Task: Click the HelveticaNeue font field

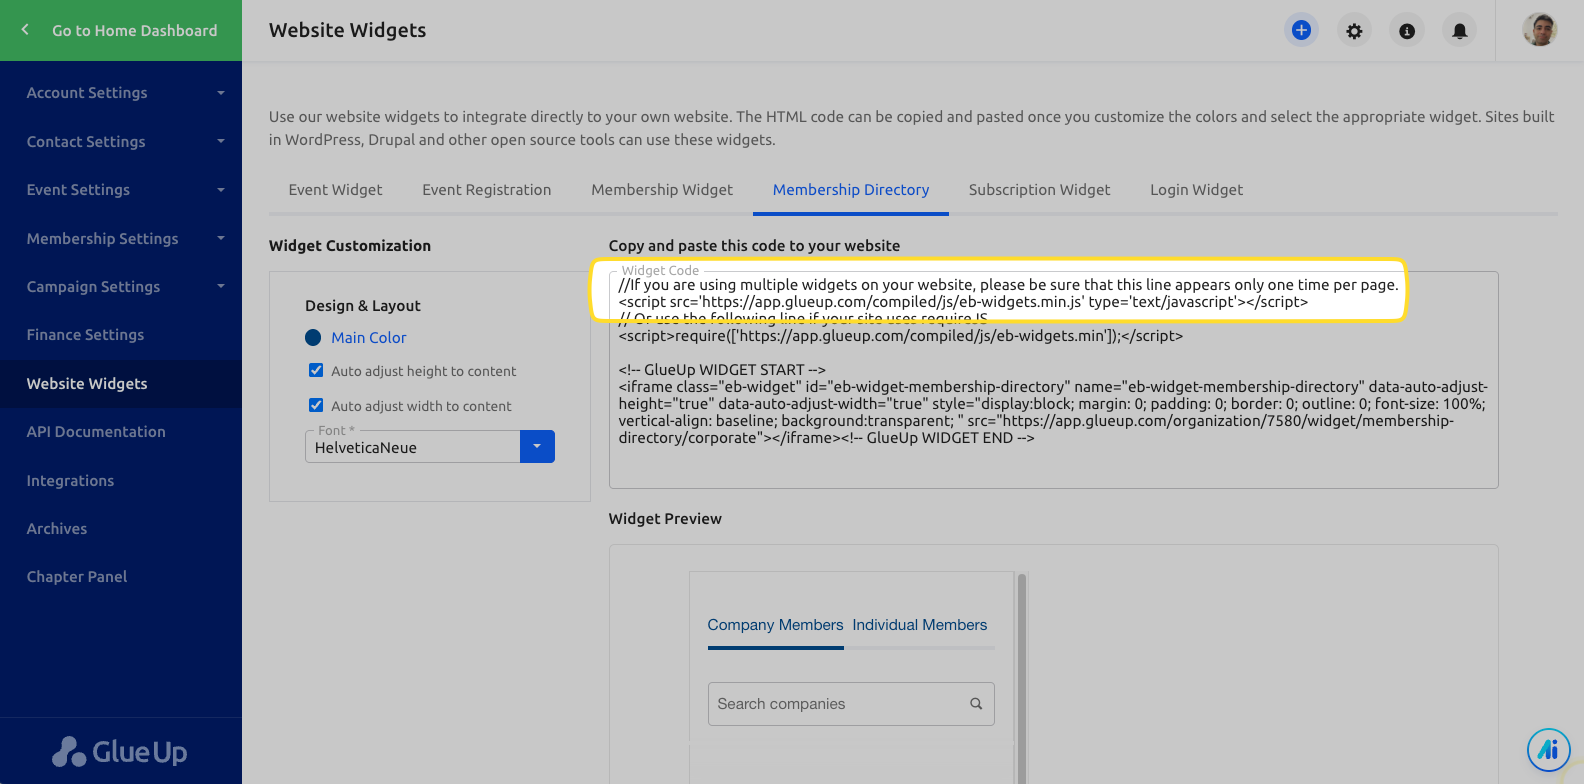Action: click(x=412, y=447)
